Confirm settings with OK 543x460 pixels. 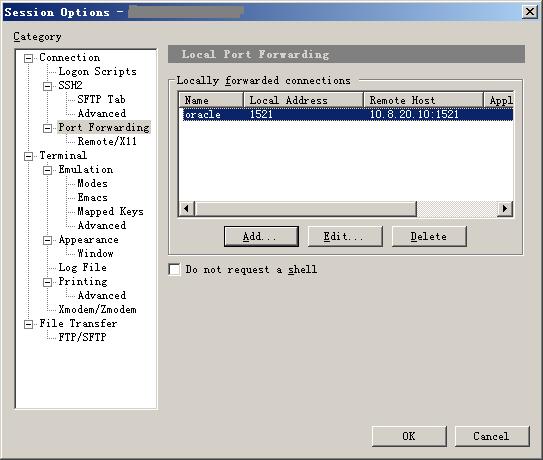pos(409,436)
